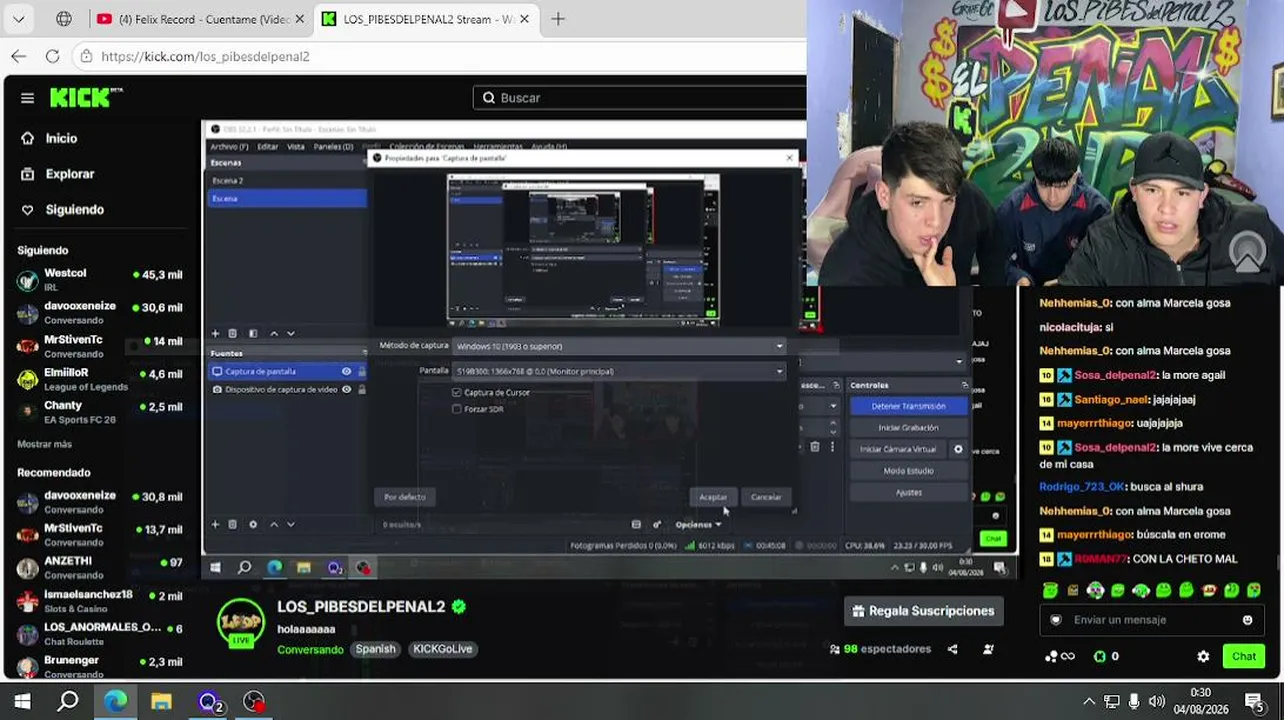Open the browser tab list chevron
This screenshot has height=720, width=1284.
click(x=19, y=19)
